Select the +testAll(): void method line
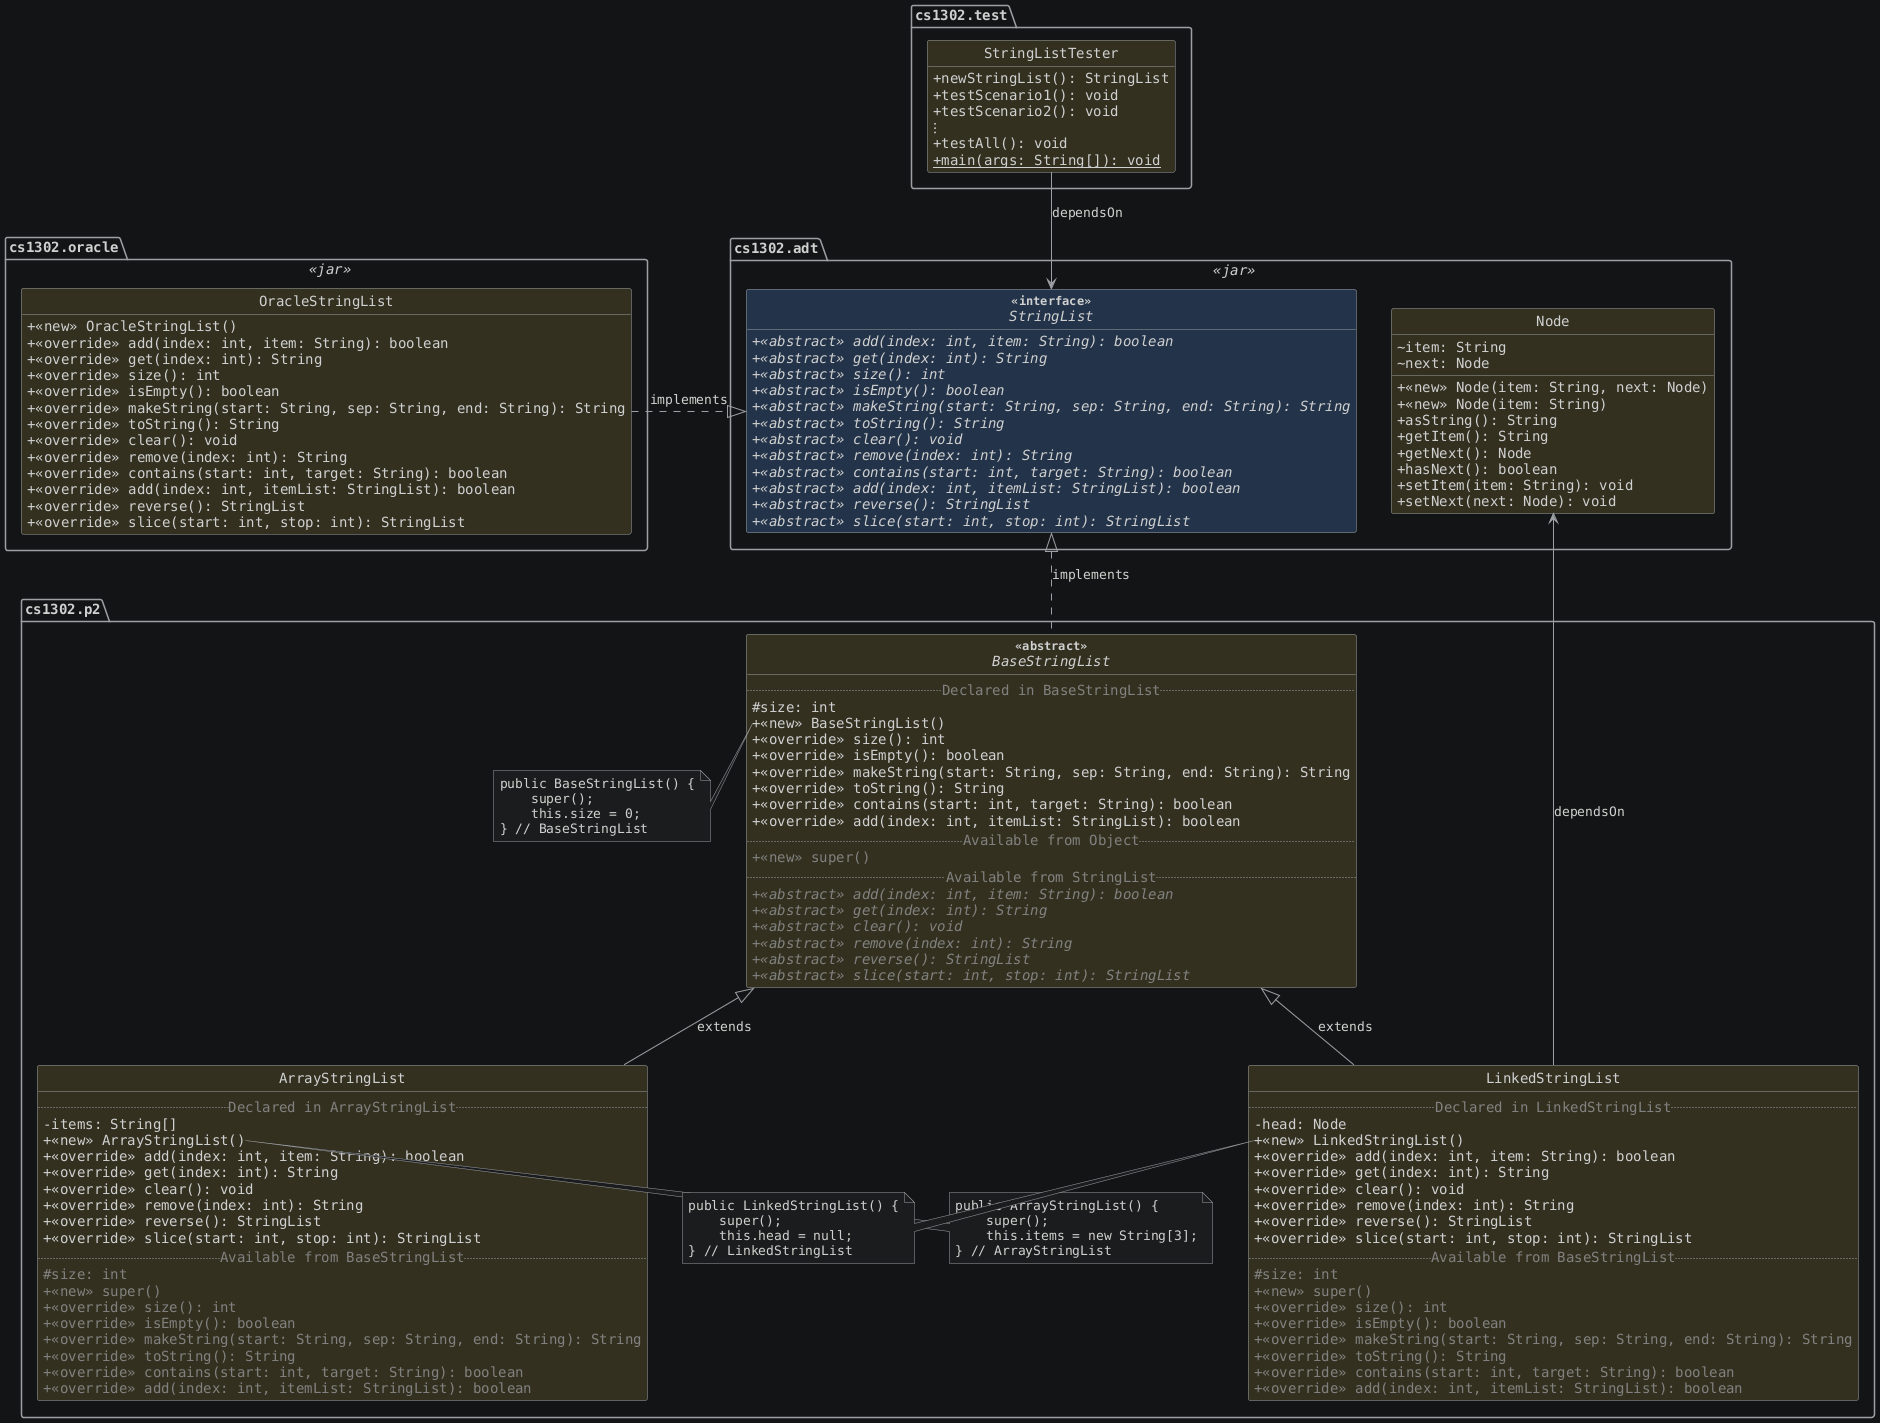The image size is (1880, 1423). coord(1000,144)
